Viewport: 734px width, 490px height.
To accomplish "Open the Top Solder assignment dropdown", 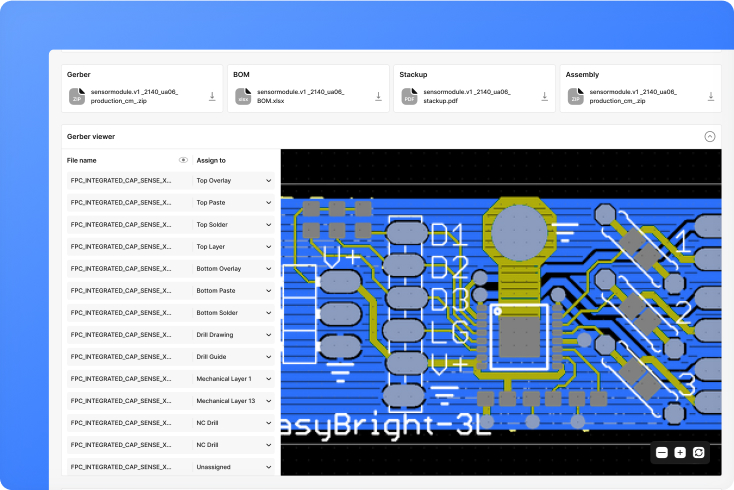I will pyautogui.click(x=233, y=225).
